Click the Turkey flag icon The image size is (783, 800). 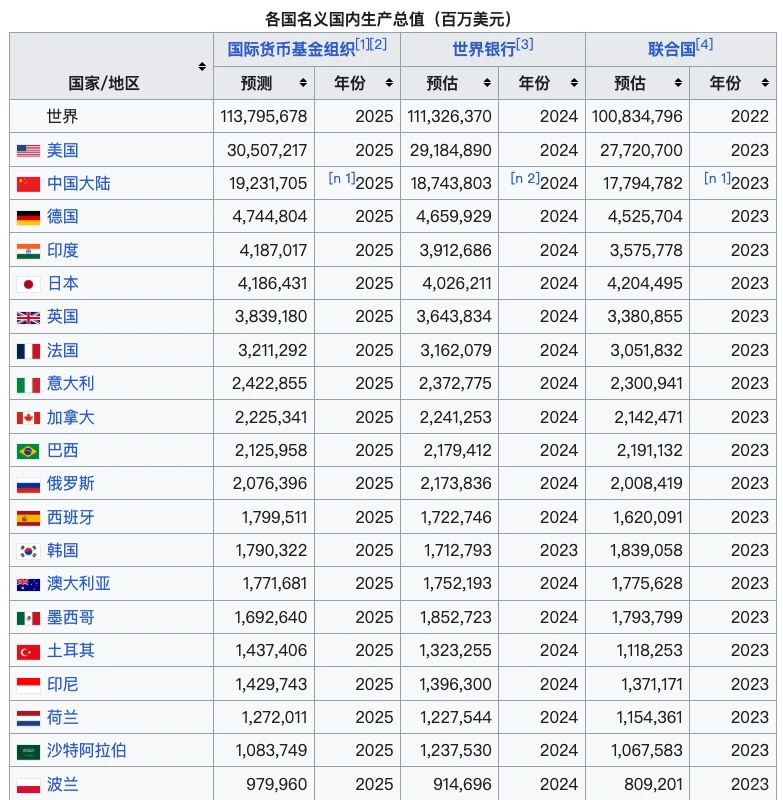pyautogui.click(x=28, y=652)
